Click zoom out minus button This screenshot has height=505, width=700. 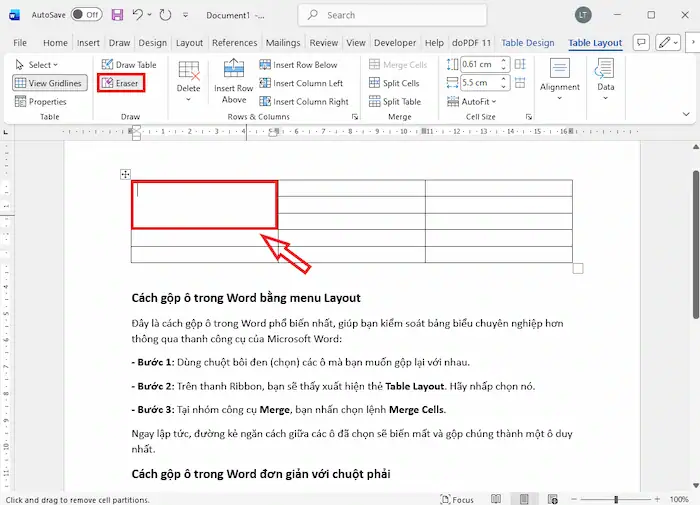[x=574, y=499]
